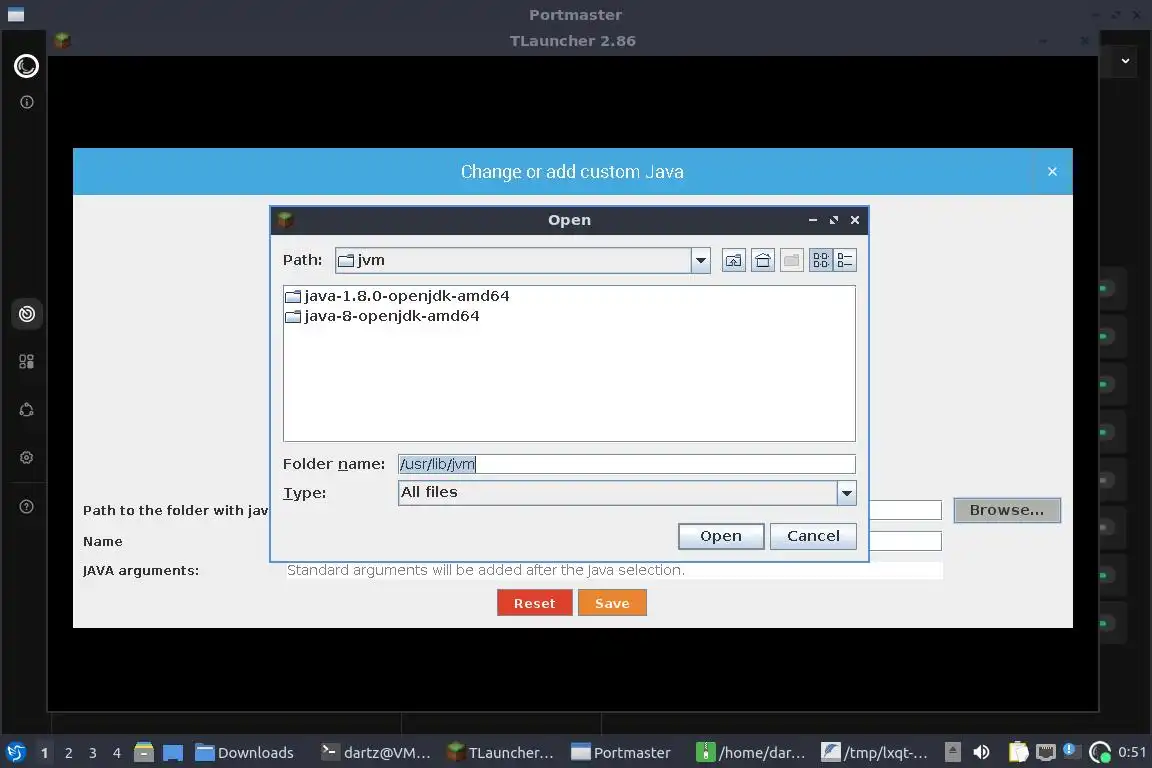
Task: Click the Name field in custom Java panel
Action: point(905,541)
